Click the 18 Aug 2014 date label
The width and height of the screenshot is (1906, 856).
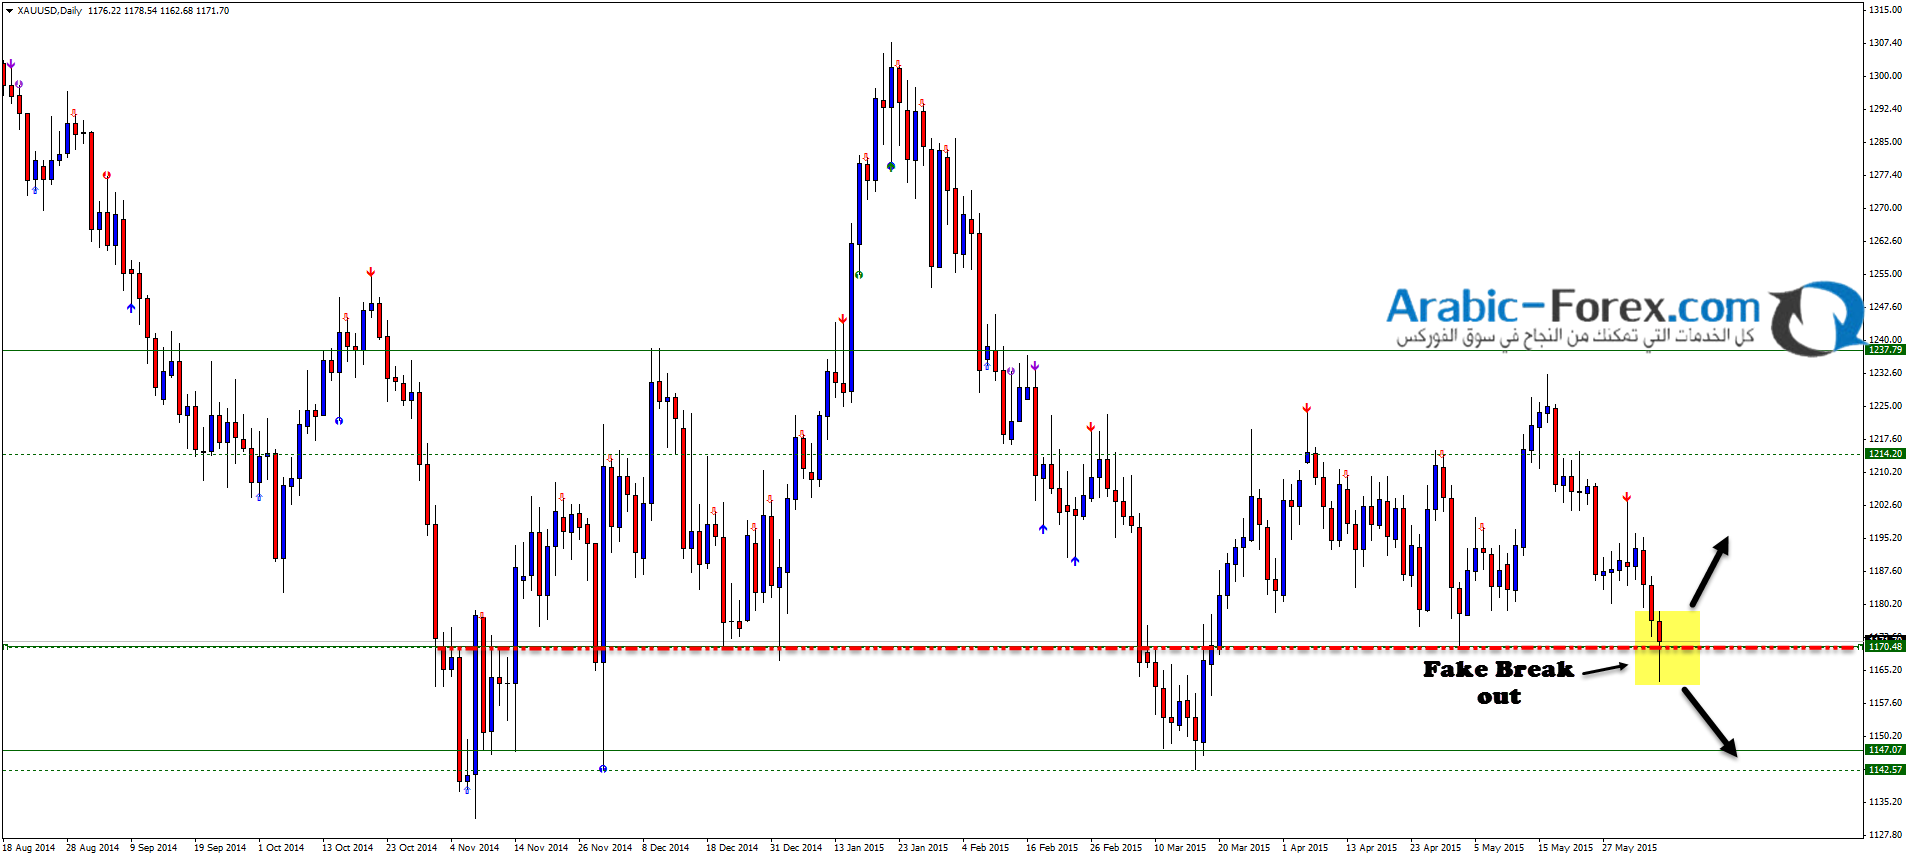point(29,848)
